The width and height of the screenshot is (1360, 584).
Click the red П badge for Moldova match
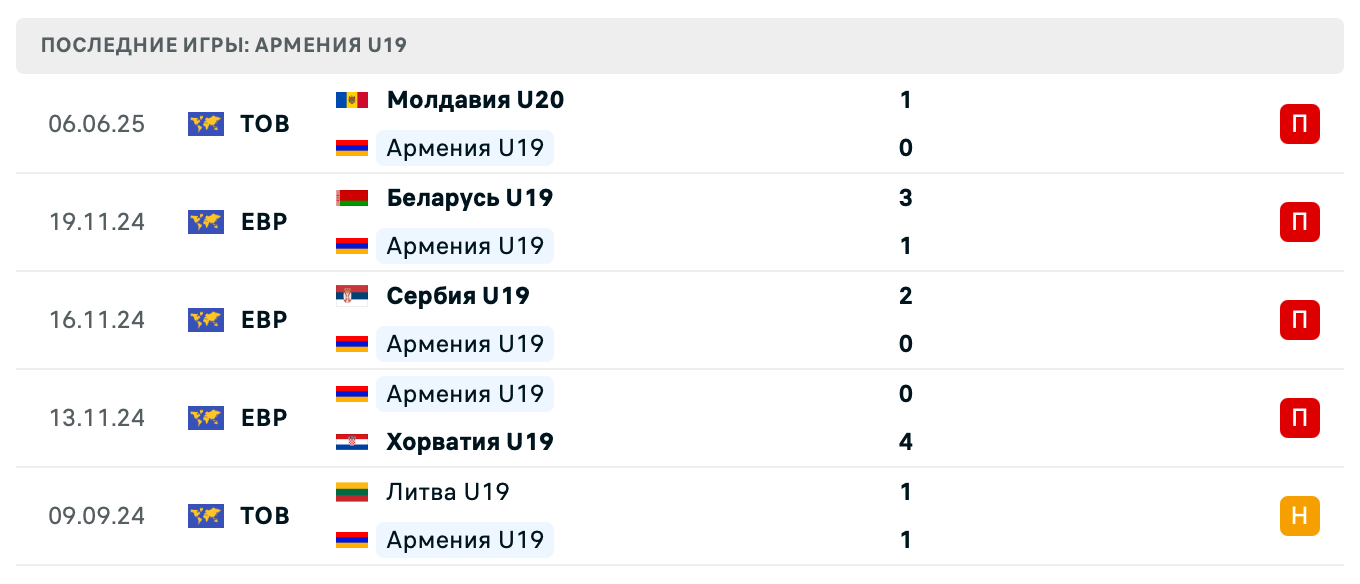(x=1299, y=124)
